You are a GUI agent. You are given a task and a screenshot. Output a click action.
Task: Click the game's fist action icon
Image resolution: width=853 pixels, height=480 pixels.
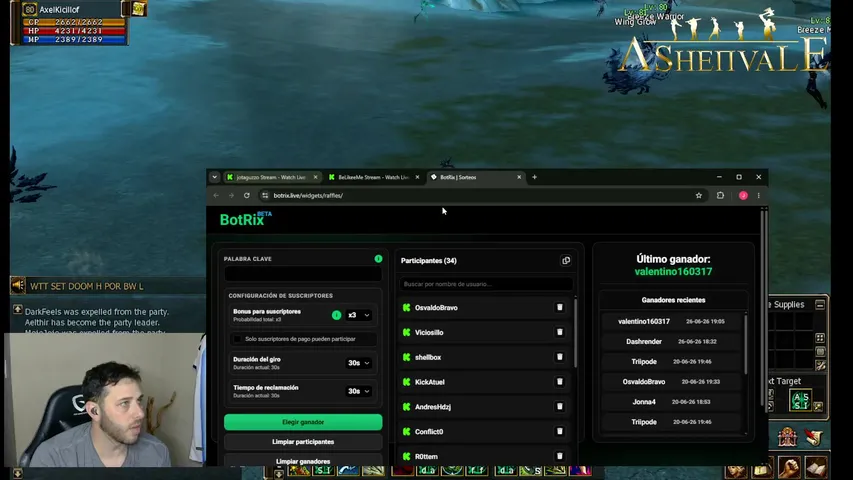[789, 469]
